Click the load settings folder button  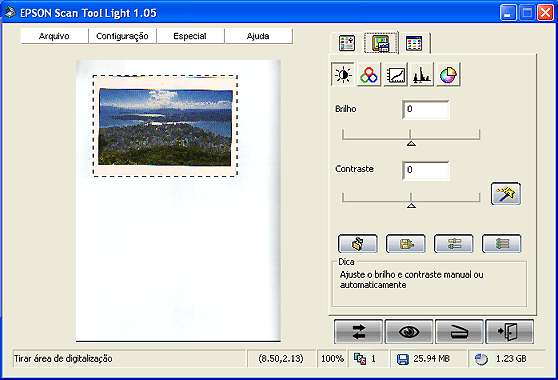point(358,244)
